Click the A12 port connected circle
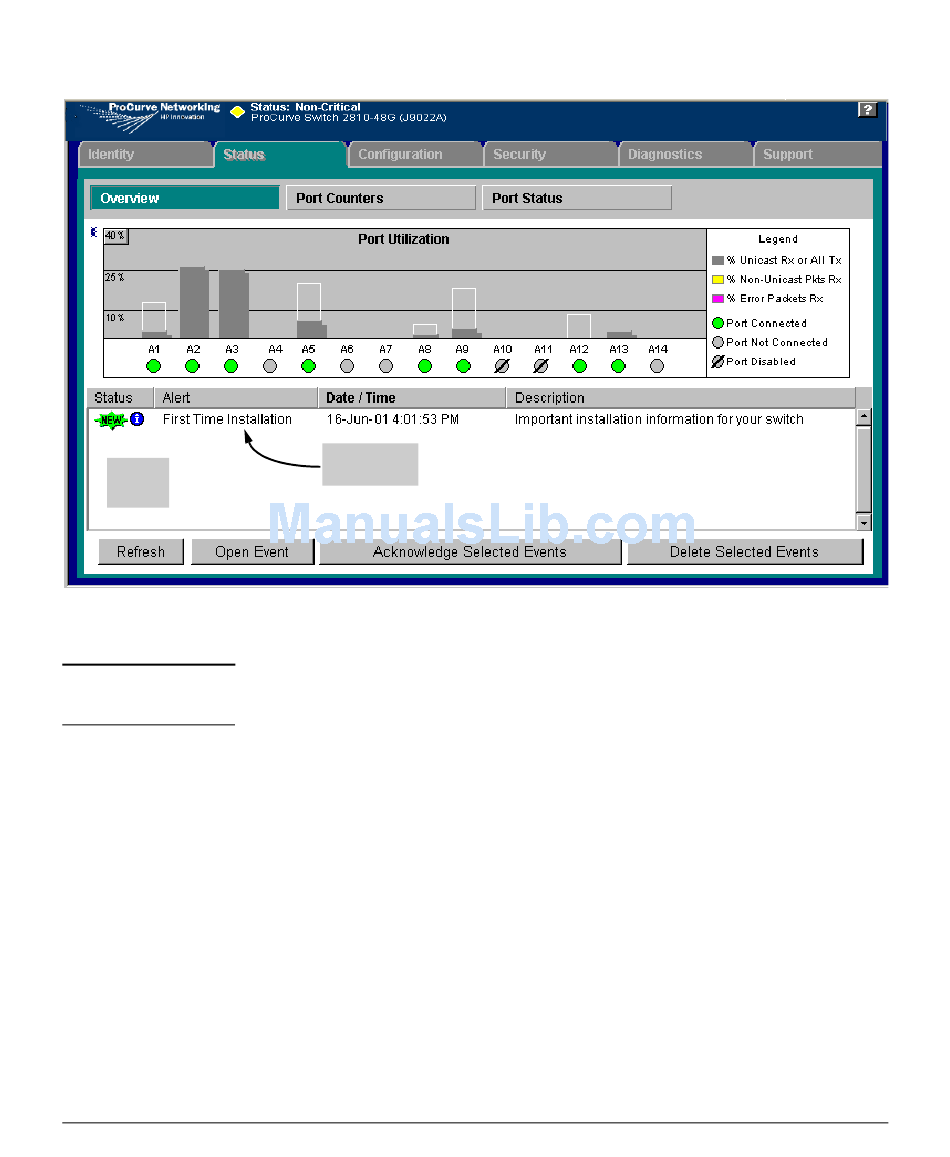950x1157 pixels. click(579, 366)
